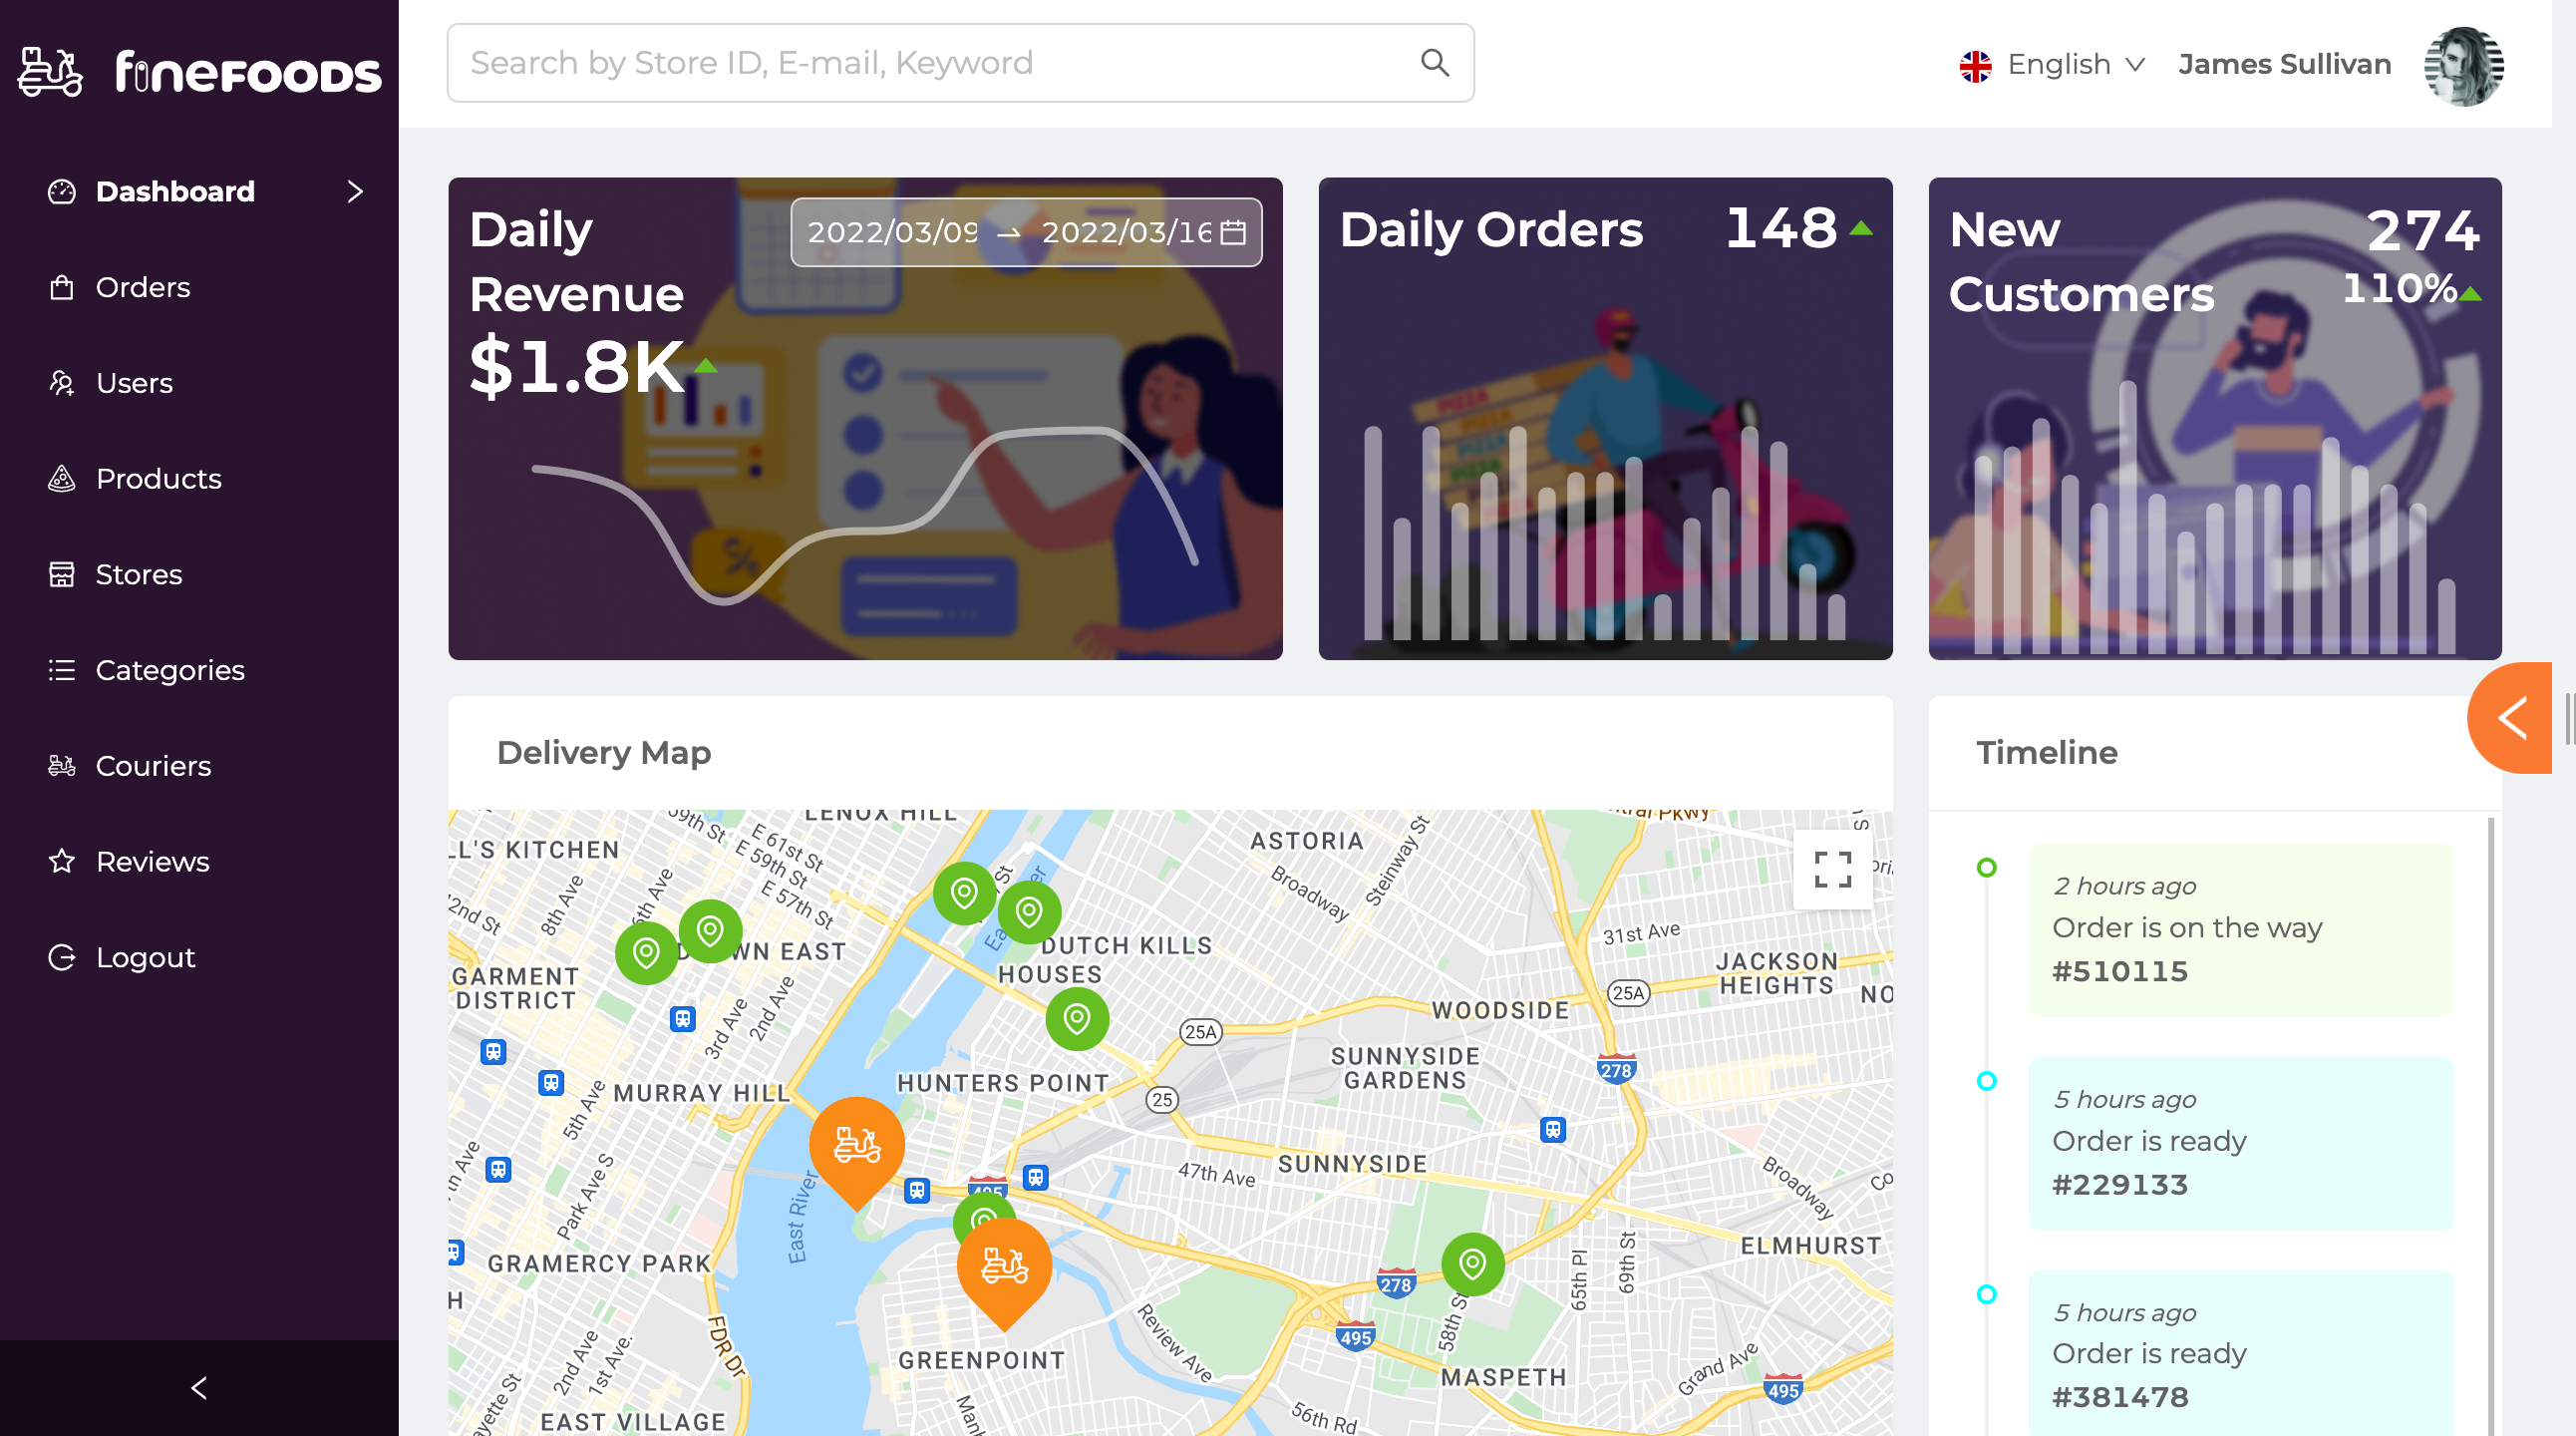This screenshot has width=2576, height=1436.
Task: Click the Orders sidebar icon
Action: [62, 286]
